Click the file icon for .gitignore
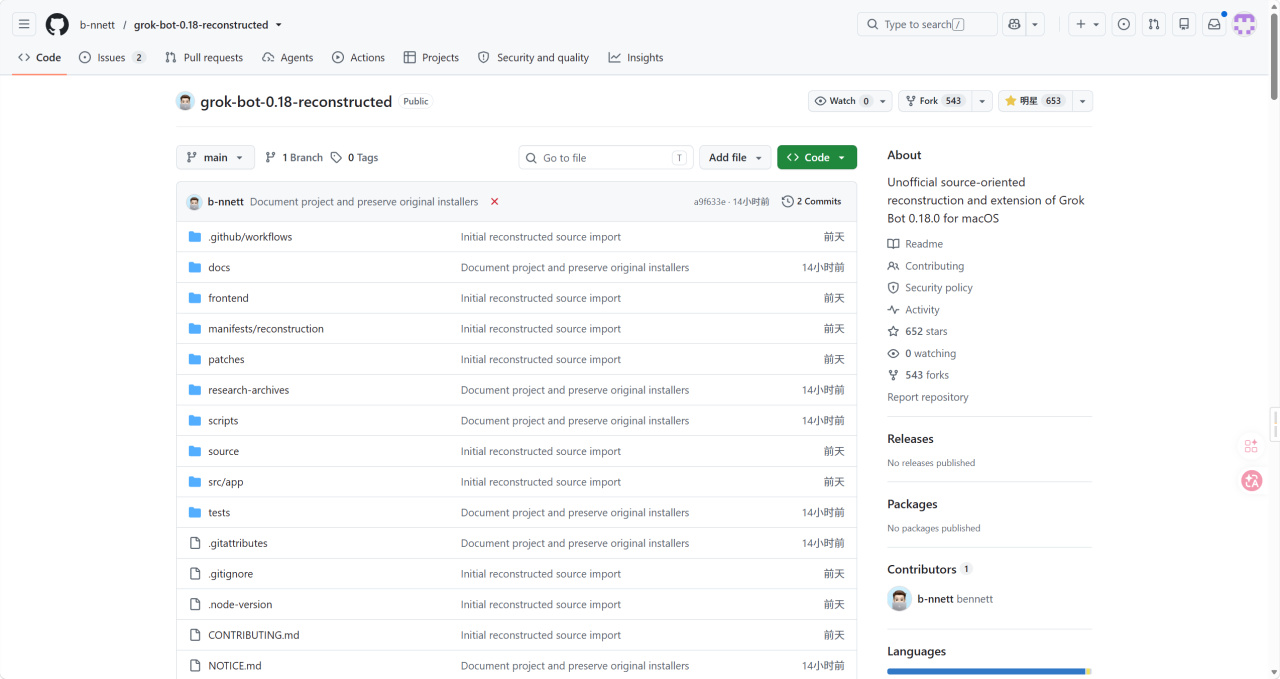Viewport: 1280px width, 679px height. 195,574
